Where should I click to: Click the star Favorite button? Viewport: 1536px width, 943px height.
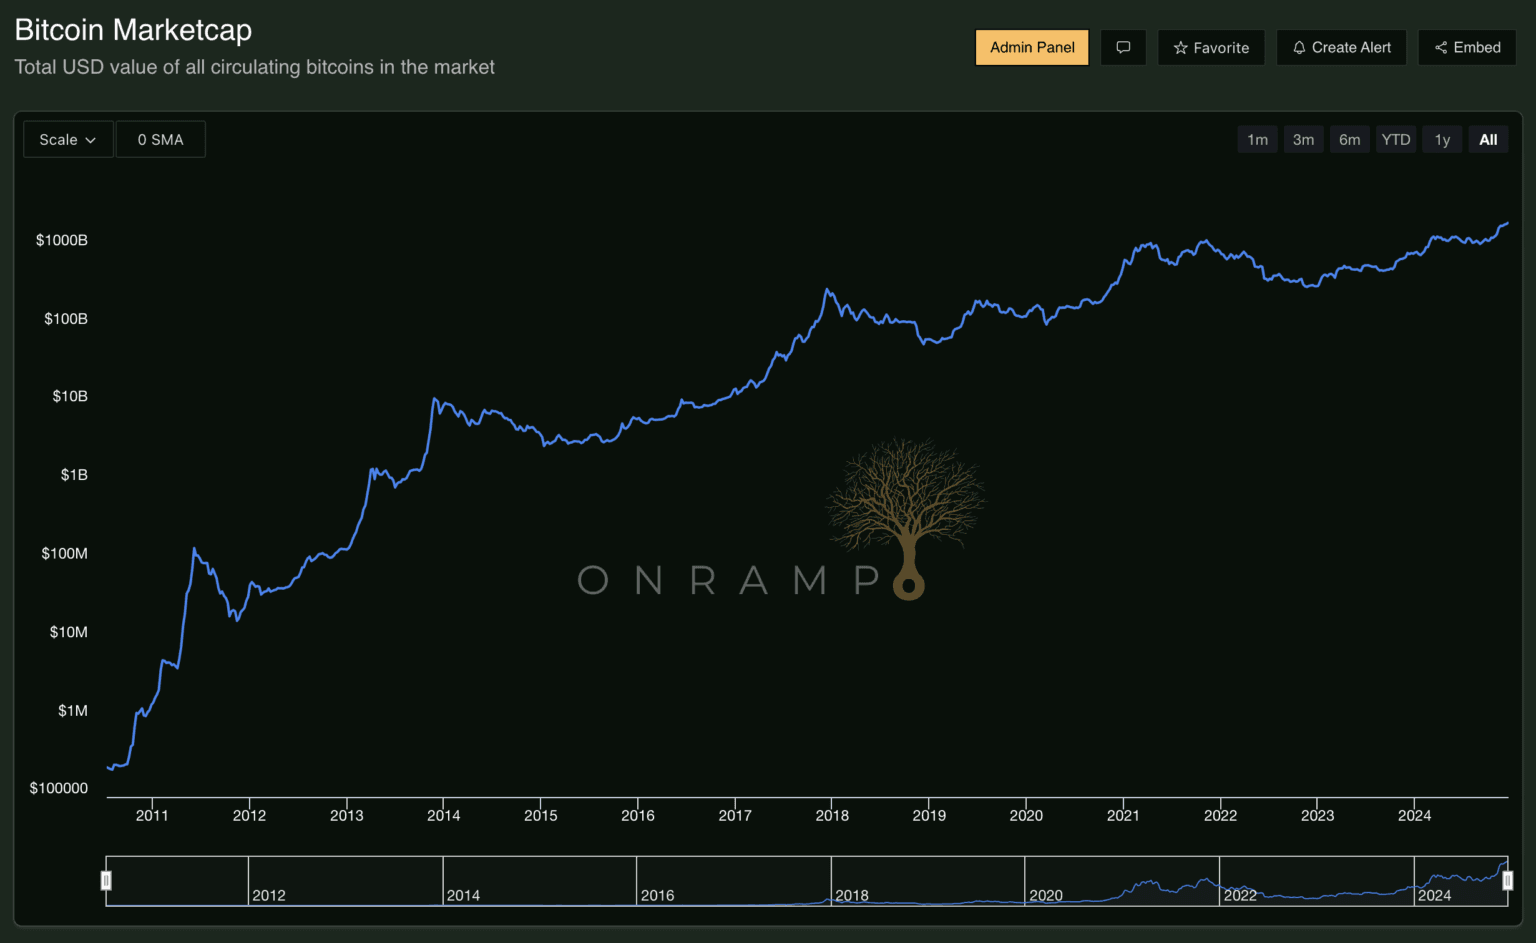1211,47
